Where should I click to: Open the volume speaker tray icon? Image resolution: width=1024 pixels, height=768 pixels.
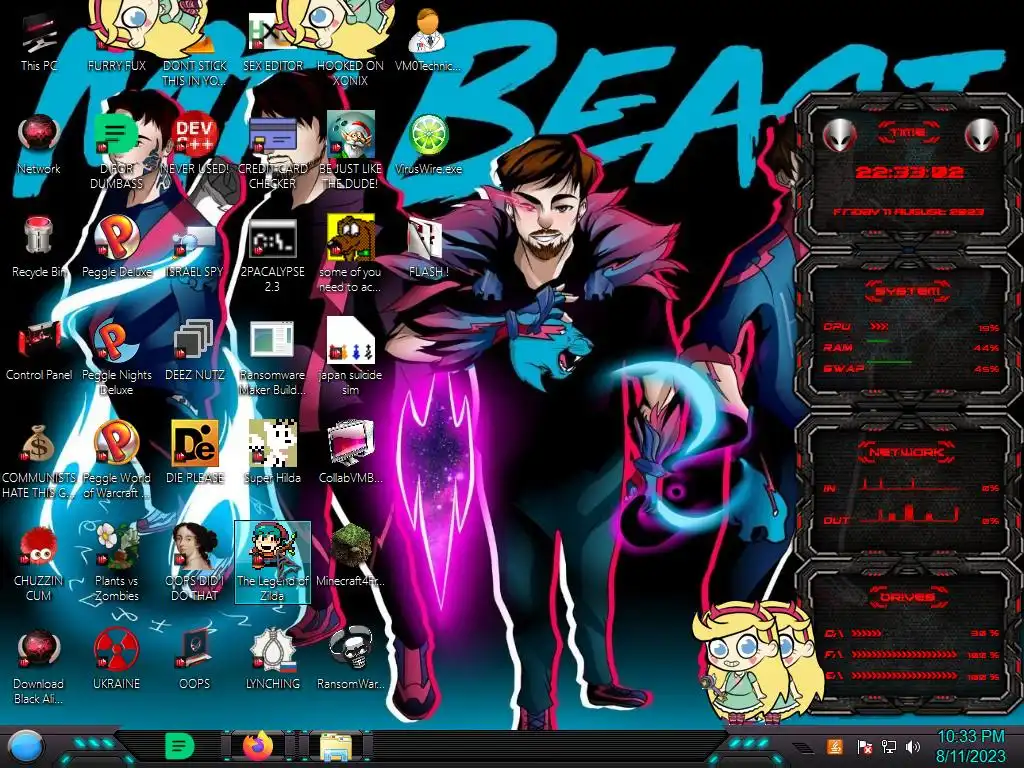pos(913,746)
